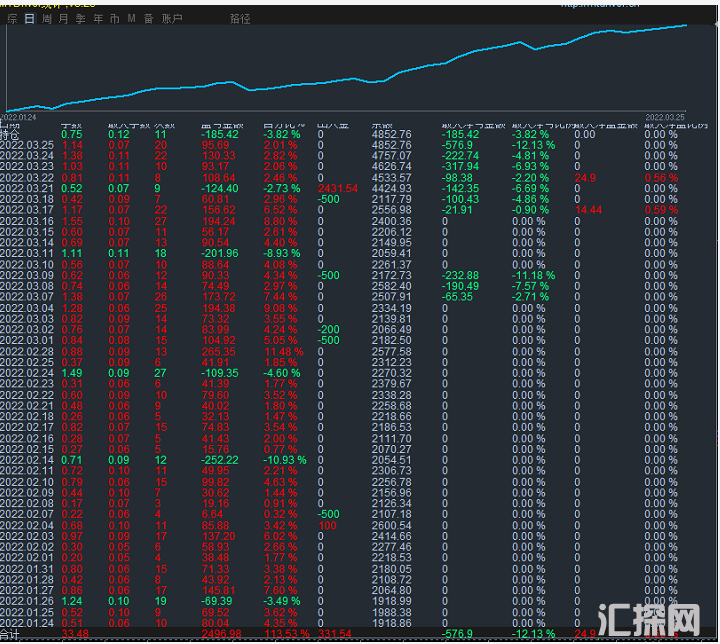Image resolution: width=720 pixels, height=644 pixels.
Task: Click balance 4852.76 in the 持仓 row
Action: coord(391,135)
